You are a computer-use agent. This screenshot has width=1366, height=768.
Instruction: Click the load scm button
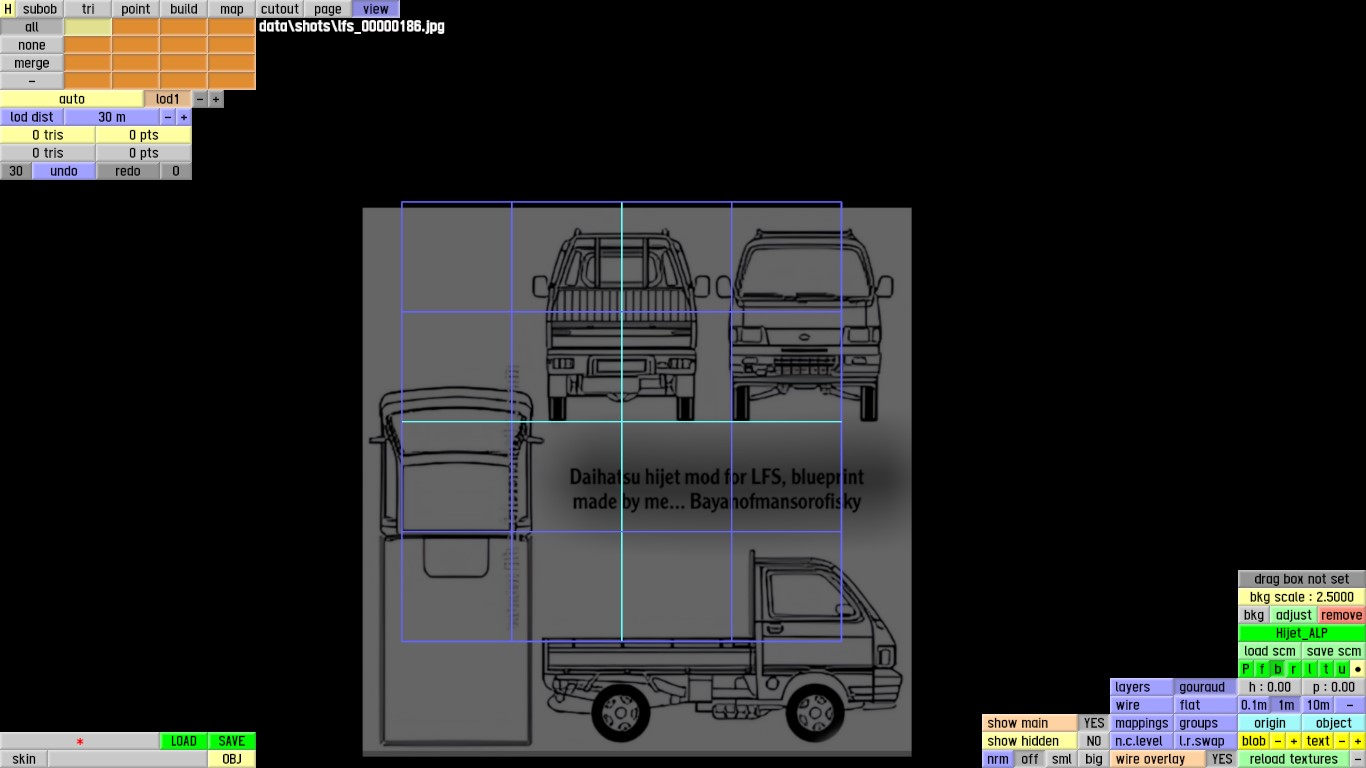pyautogui.click(x=1270, y=651)
